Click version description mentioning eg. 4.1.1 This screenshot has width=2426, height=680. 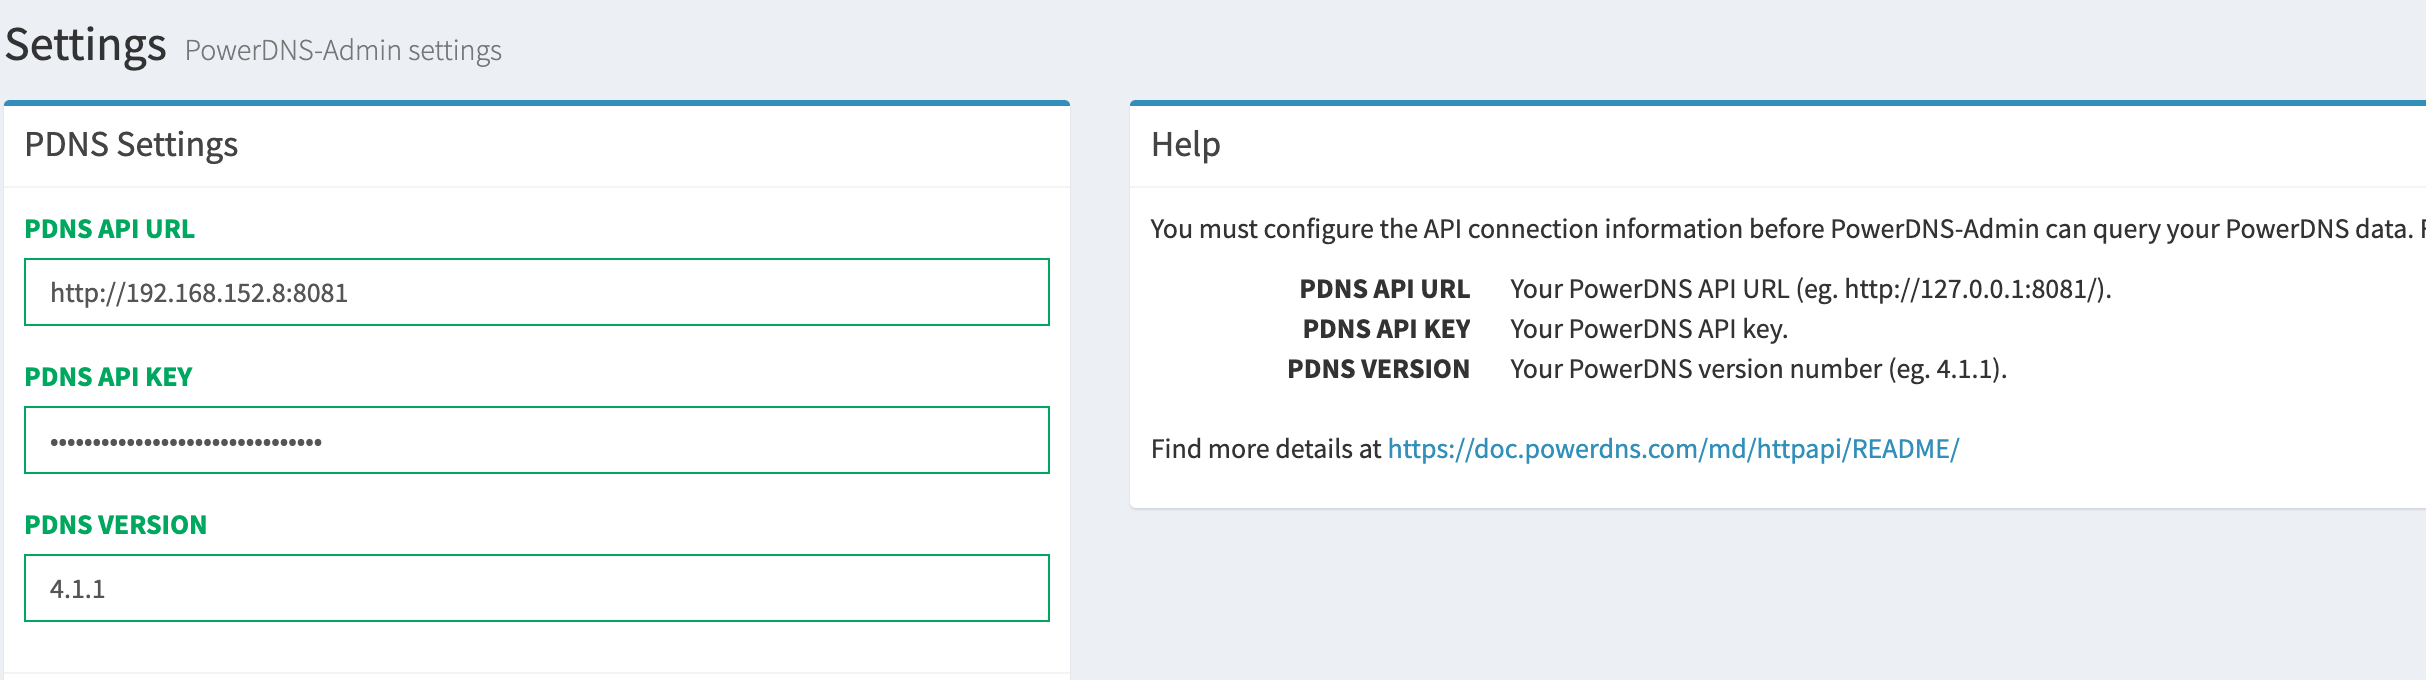[x=1758, y=369]
